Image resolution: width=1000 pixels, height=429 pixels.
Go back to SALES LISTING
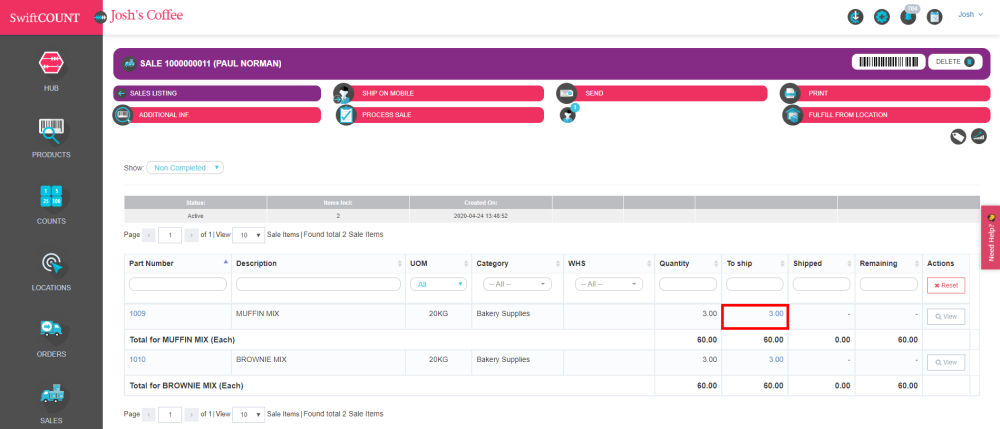coord(217,94)
